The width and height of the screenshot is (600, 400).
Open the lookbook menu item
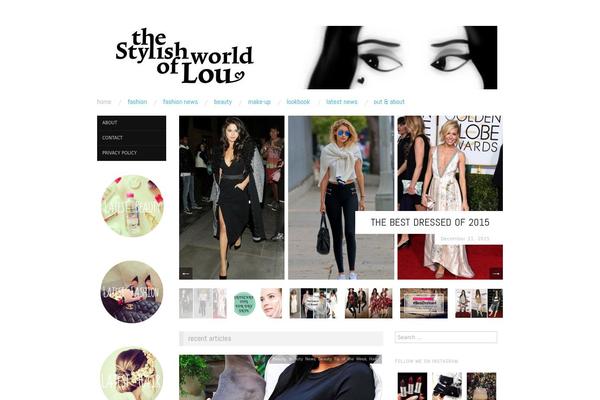pos(298,102)
